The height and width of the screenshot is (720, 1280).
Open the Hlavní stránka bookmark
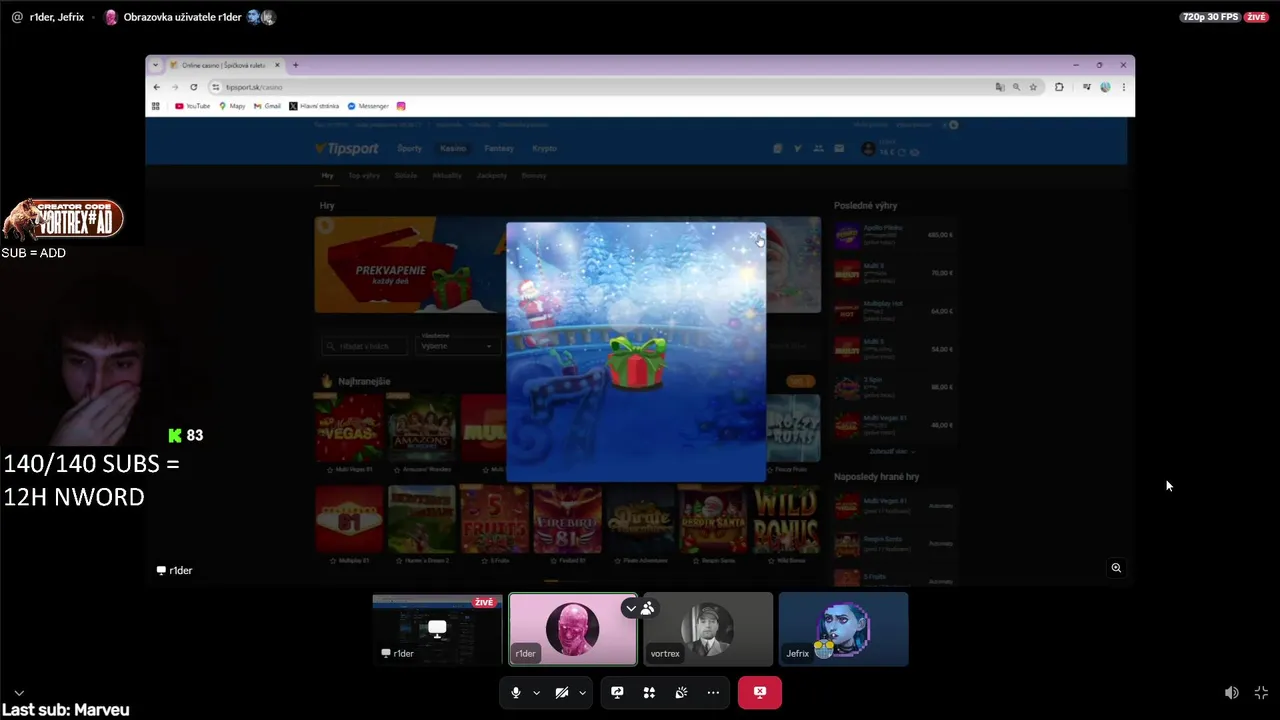[314, 106]
